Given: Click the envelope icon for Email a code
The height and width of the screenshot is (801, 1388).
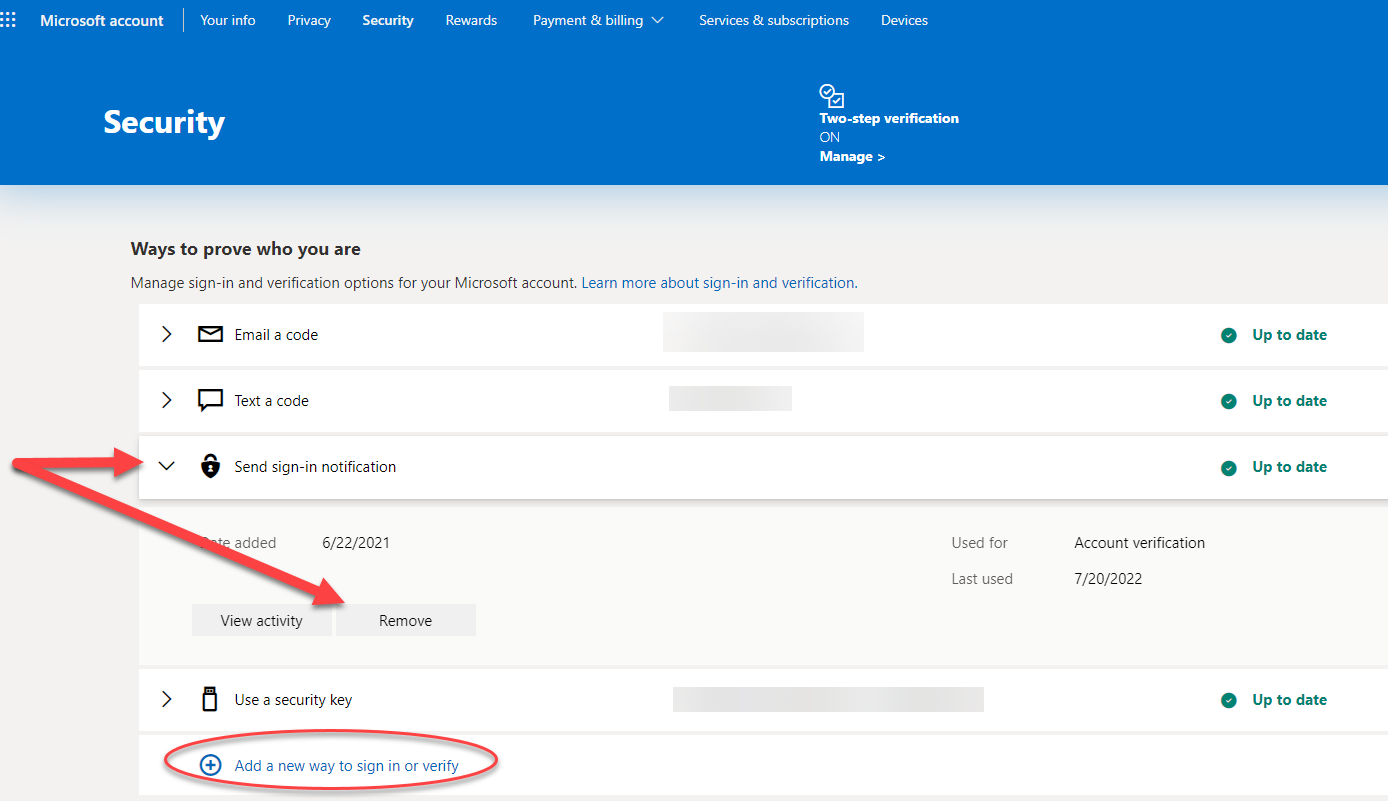Looking at the screenshot, I should pos(210,335).
